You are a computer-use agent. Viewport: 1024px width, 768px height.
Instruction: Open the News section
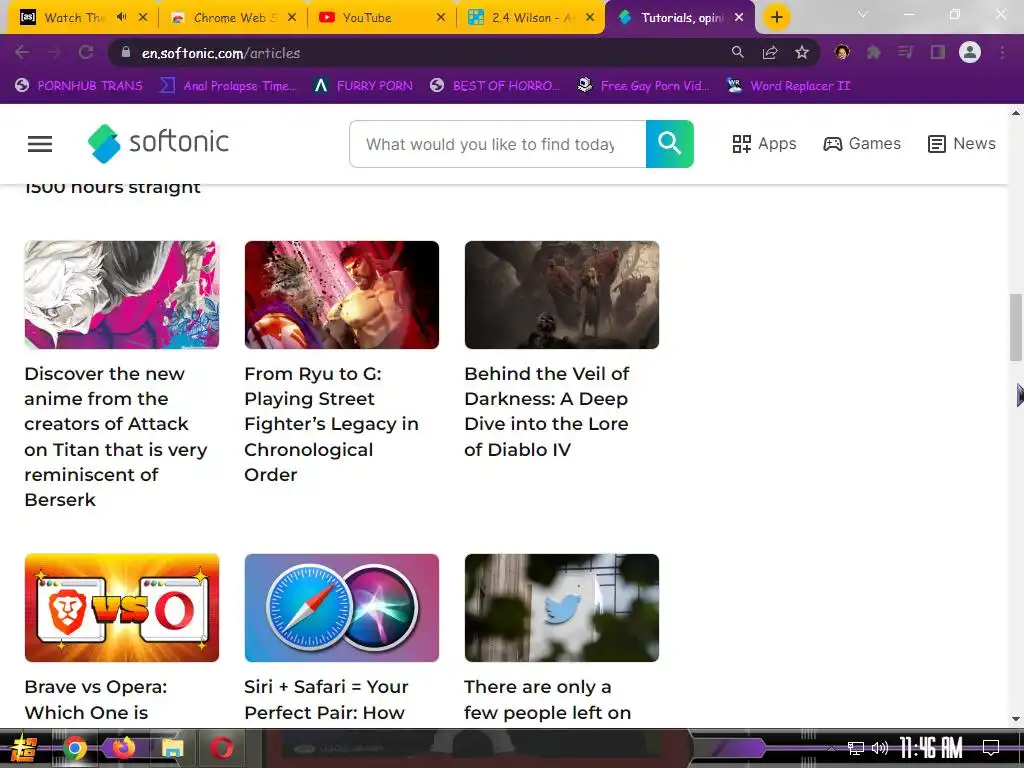pyautogui.click(x=961, y=144)
